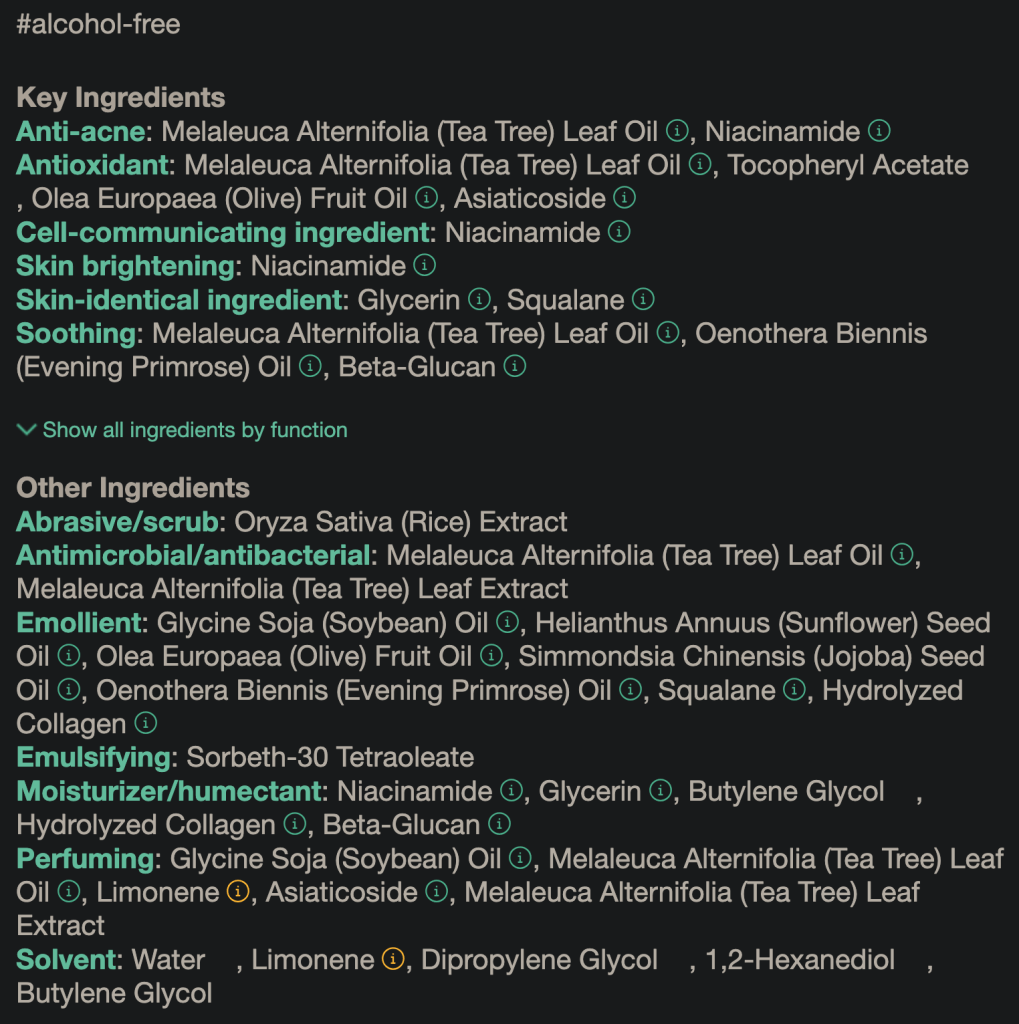The width and height of the screenshot is (1019, 1024).
Task: Open info icon beside Beta-Glucan in Soothing row
Action: click(x=515, y=366)
